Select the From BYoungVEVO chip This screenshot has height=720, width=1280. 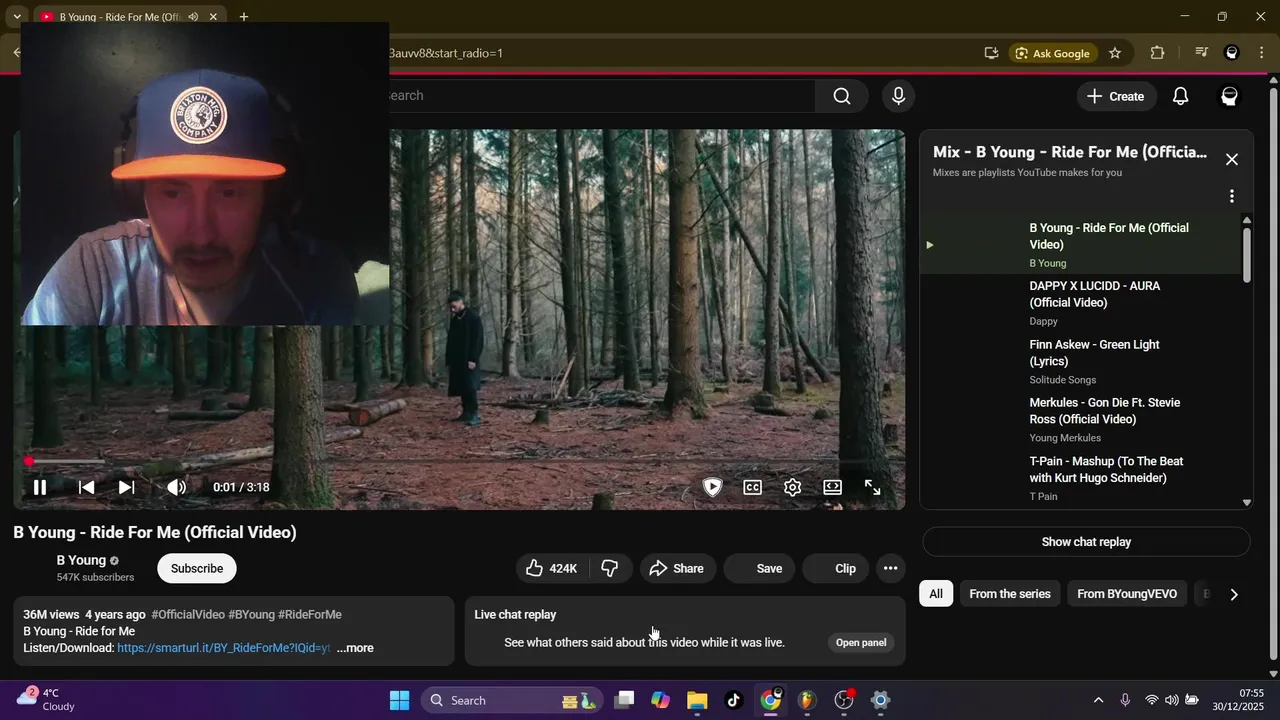(1127, 594)
